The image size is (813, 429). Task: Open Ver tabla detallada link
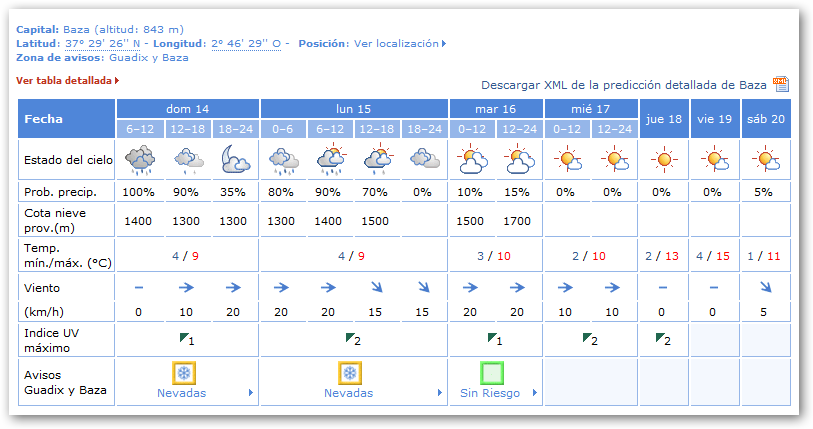[x=64, y=80]
